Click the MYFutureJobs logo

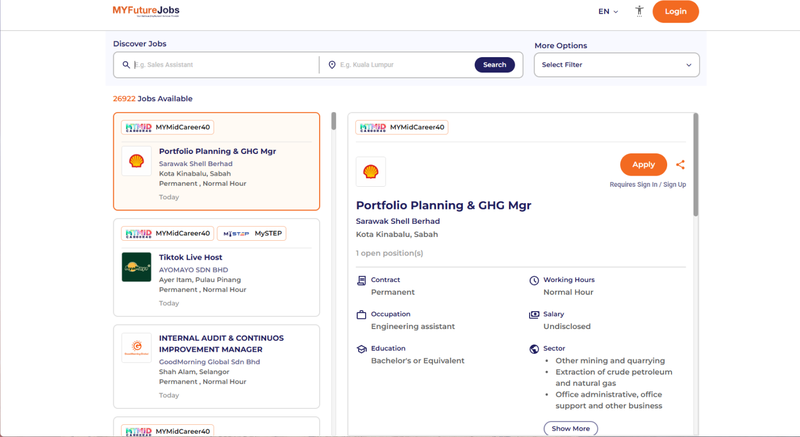pyautogui.click(x=146, y=11)
